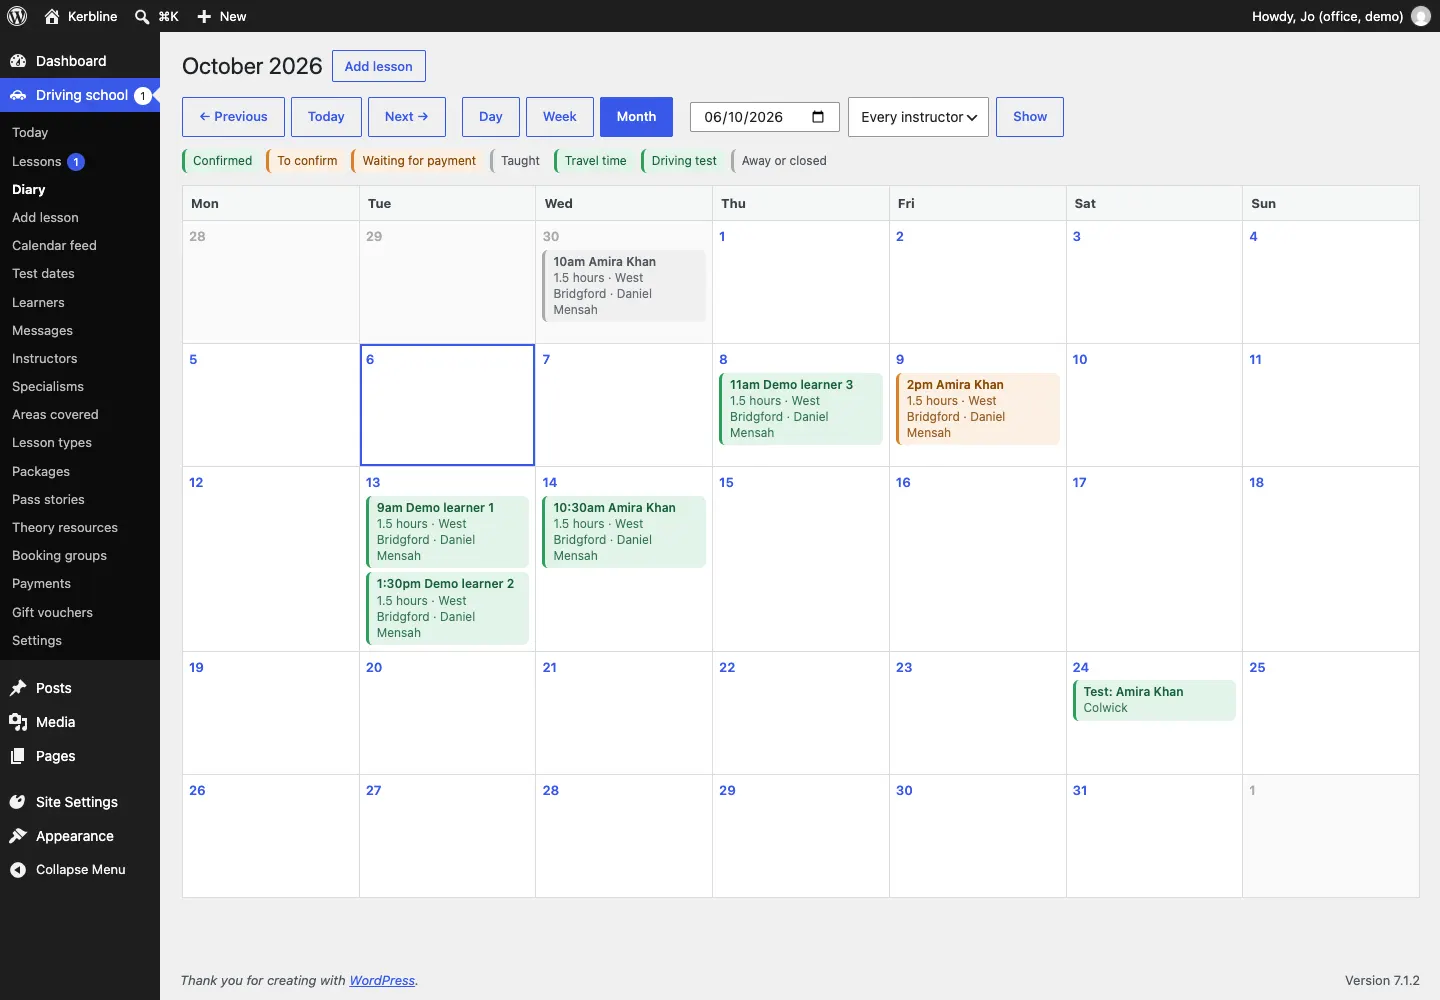The height and width of the screenshot is (1000, 1440).
Task: Open the user avatar icon
Action: (1421, 16)
